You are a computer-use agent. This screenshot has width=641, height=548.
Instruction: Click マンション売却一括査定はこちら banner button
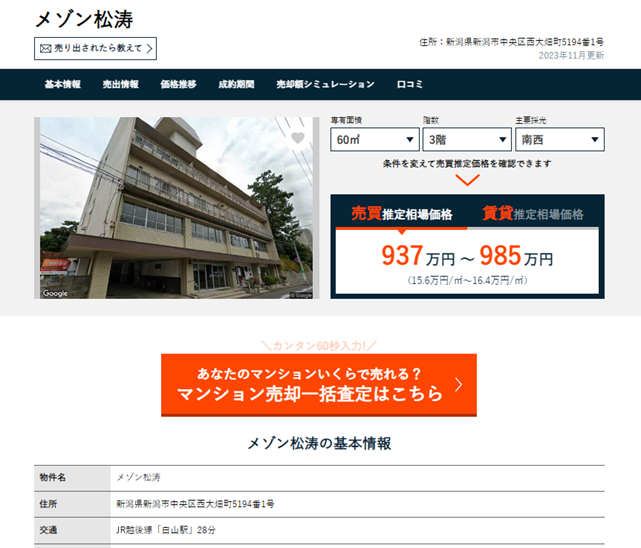[319, 385]
